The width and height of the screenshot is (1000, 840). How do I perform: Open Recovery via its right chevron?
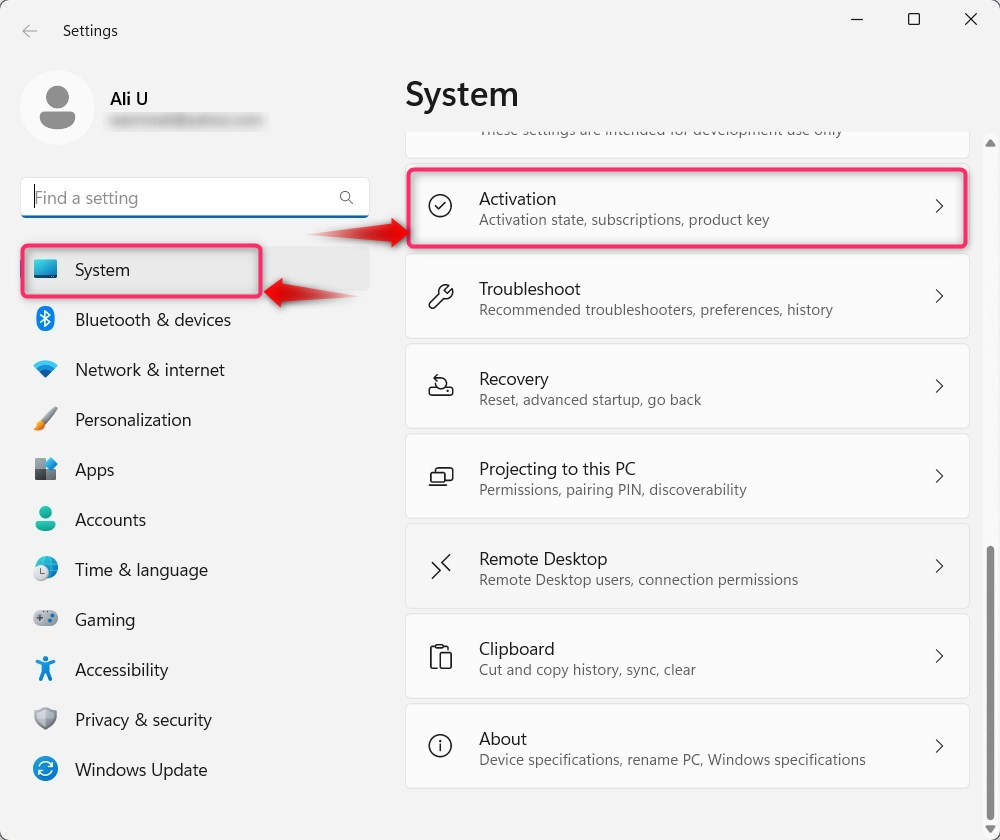click(x=939, y=386)
